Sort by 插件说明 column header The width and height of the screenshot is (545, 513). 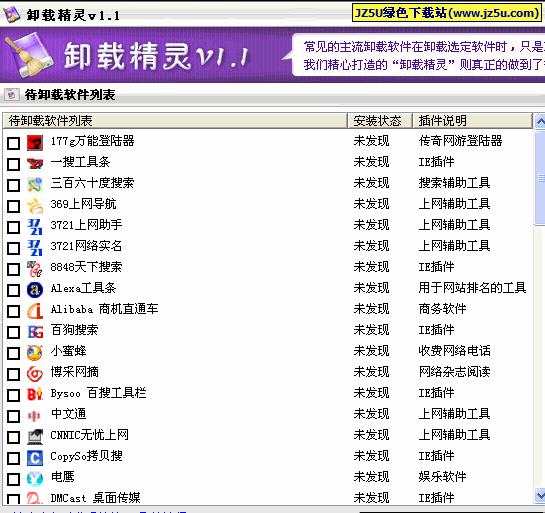click(x=472, y=121)
